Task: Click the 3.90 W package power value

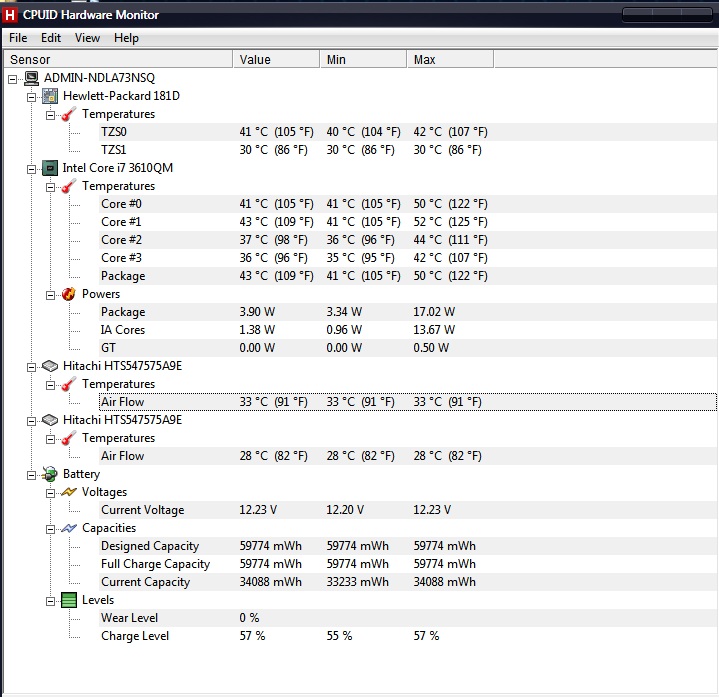Action: [x=257, y=312]
